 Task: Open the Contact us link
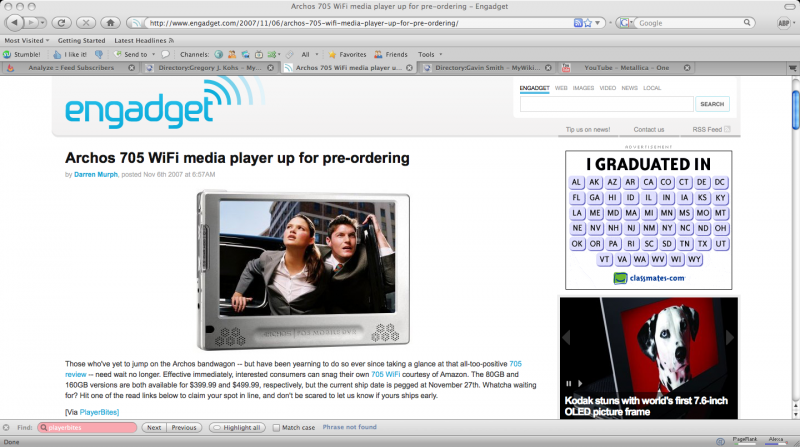649,130
